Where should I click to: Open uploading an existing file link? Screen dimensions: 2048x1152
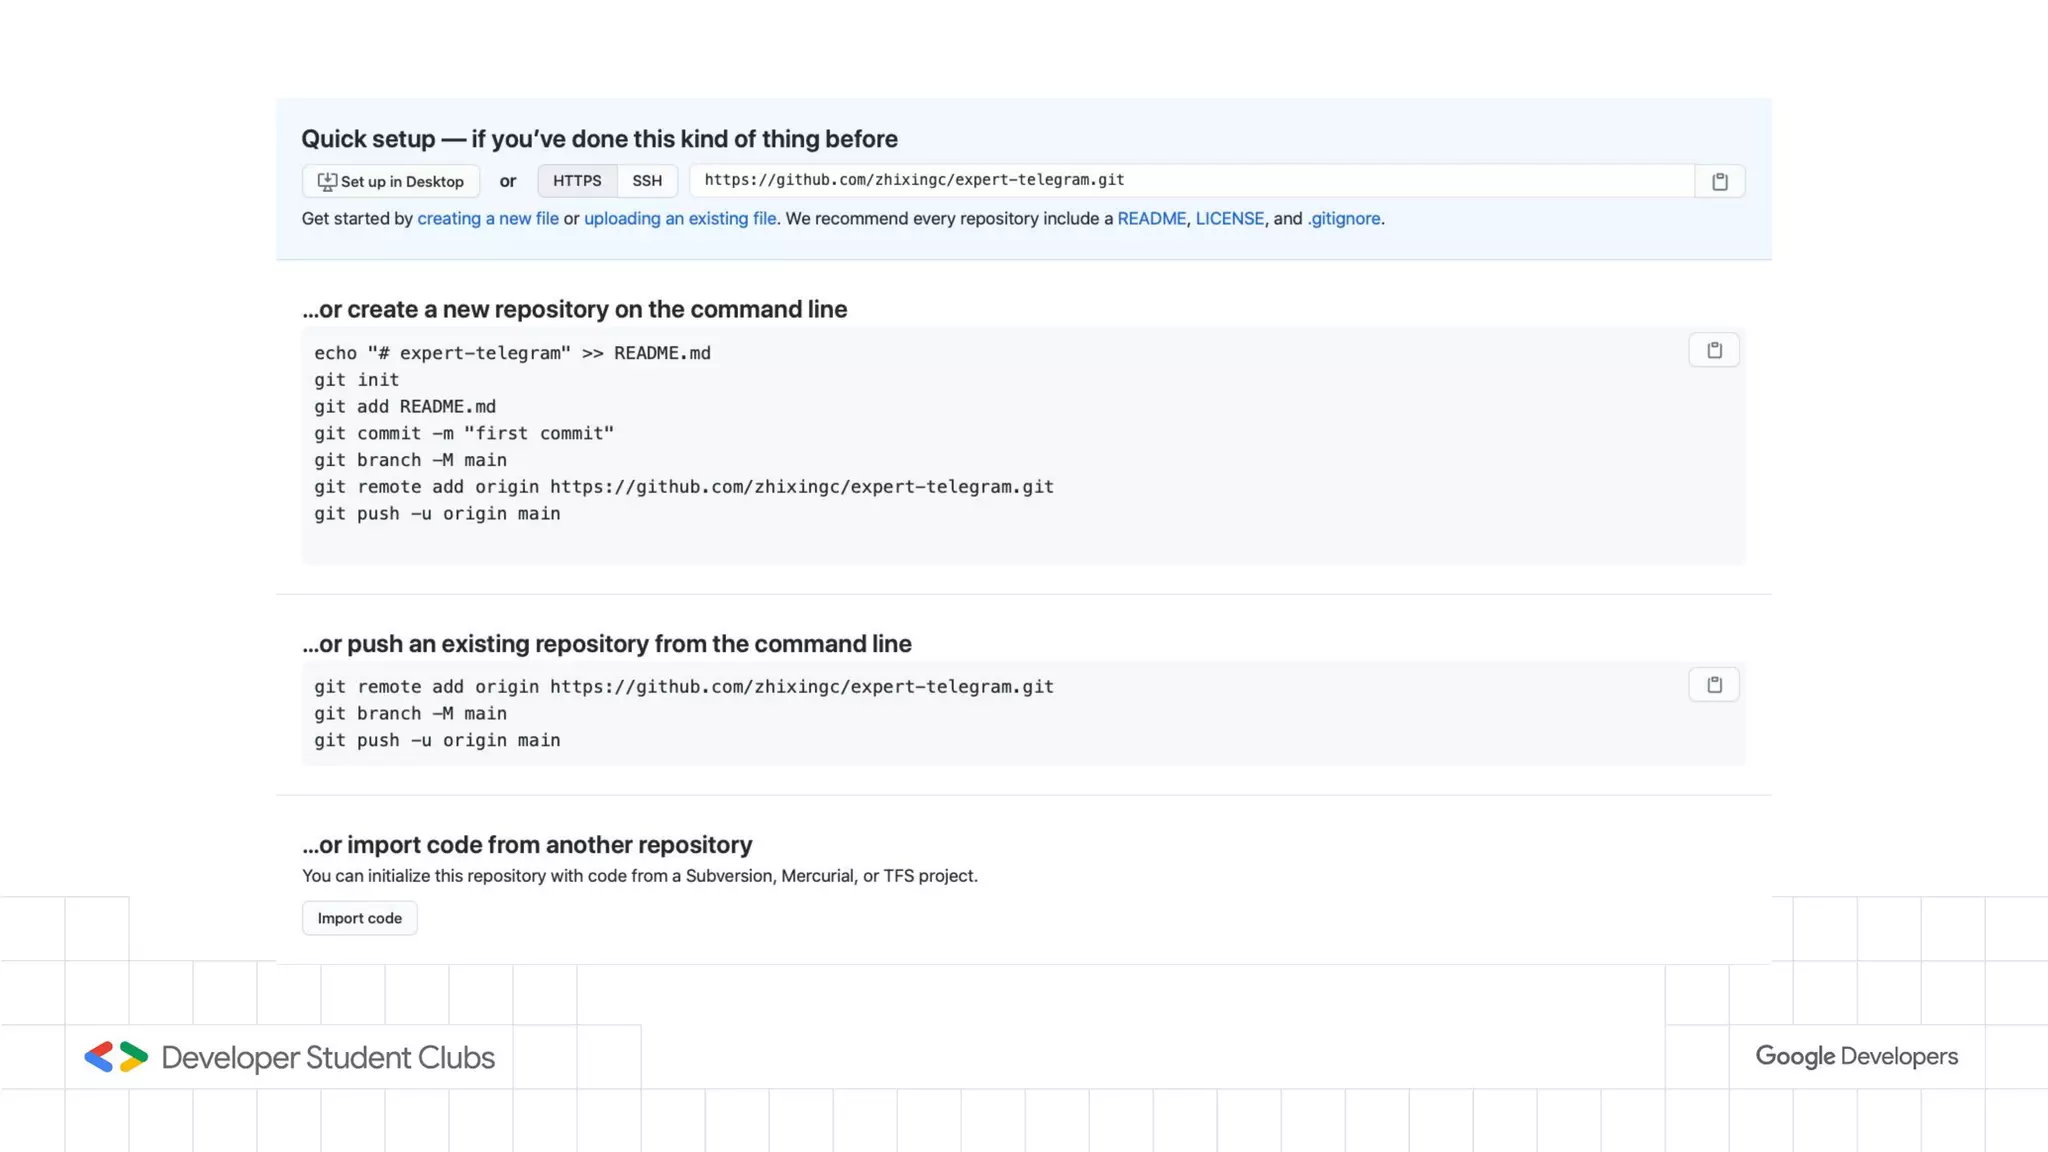click(680, 218)
